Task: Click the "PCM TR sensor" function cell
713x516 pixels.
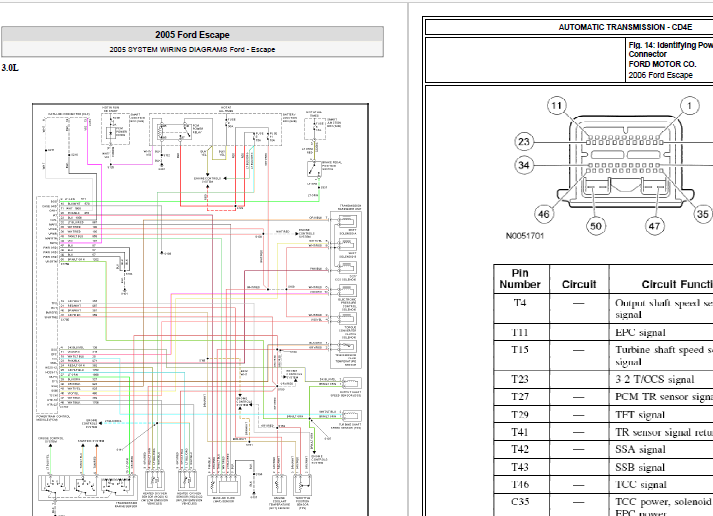Action: tap(661, 397)
